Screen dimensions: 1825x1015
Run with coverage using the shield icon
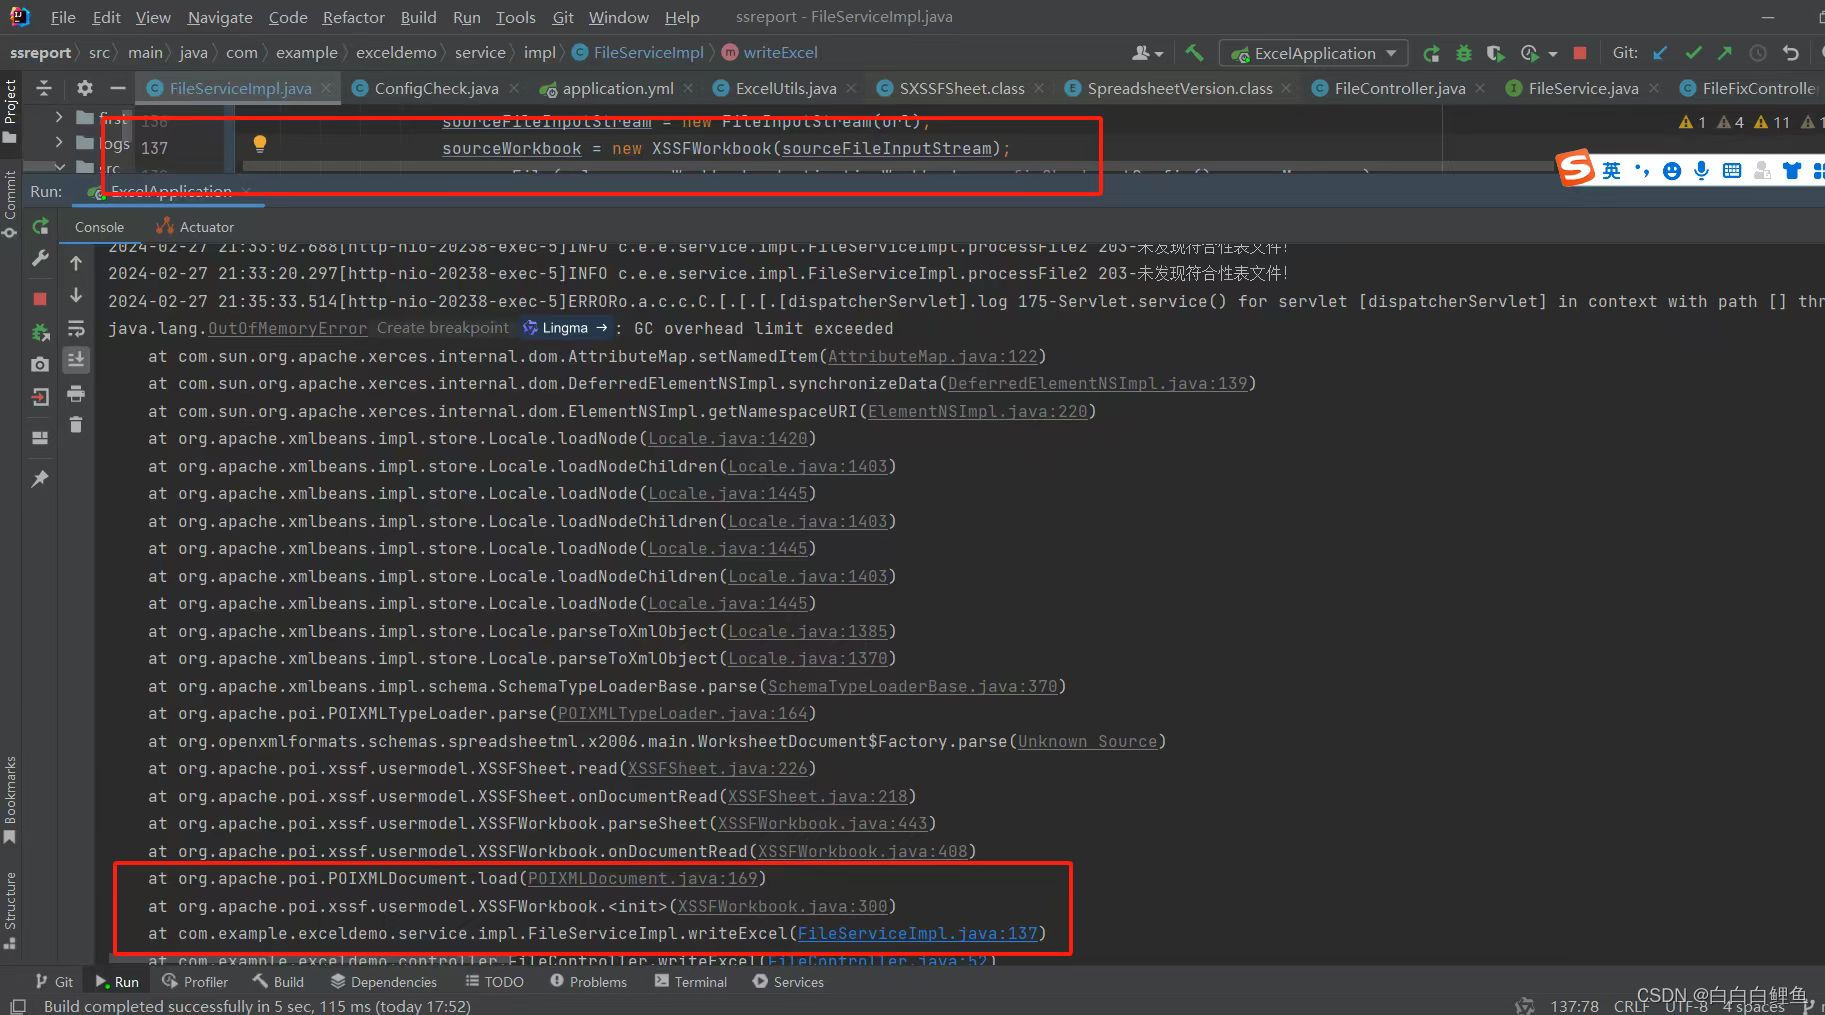1493,53
